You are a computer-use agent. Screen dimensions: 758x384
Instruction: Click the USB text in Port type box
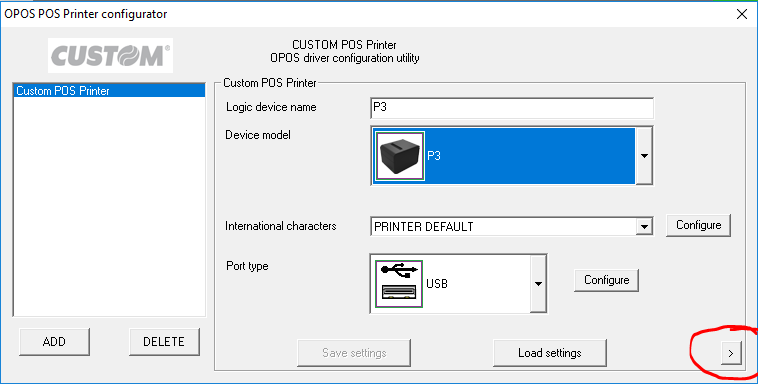437,284
